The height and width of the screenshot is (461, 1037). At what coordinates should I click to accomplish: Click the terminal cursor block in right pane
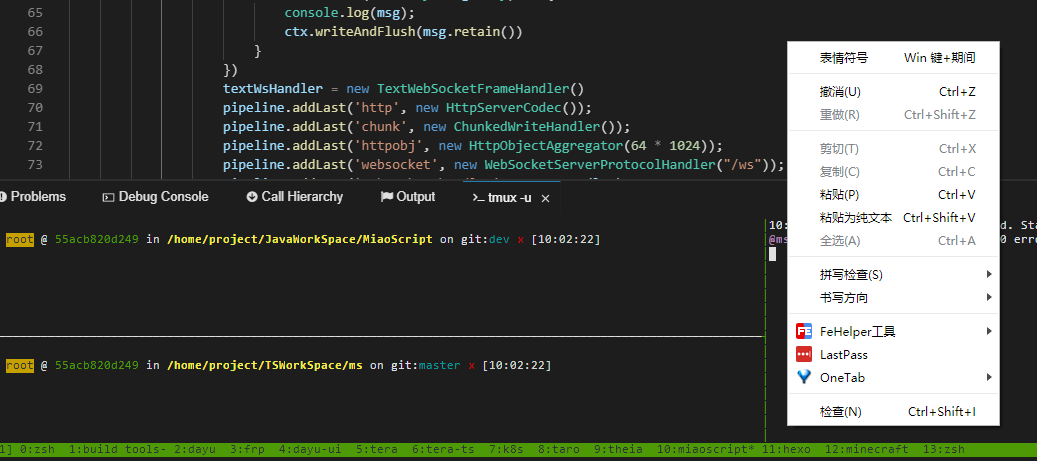click(772, 253)
